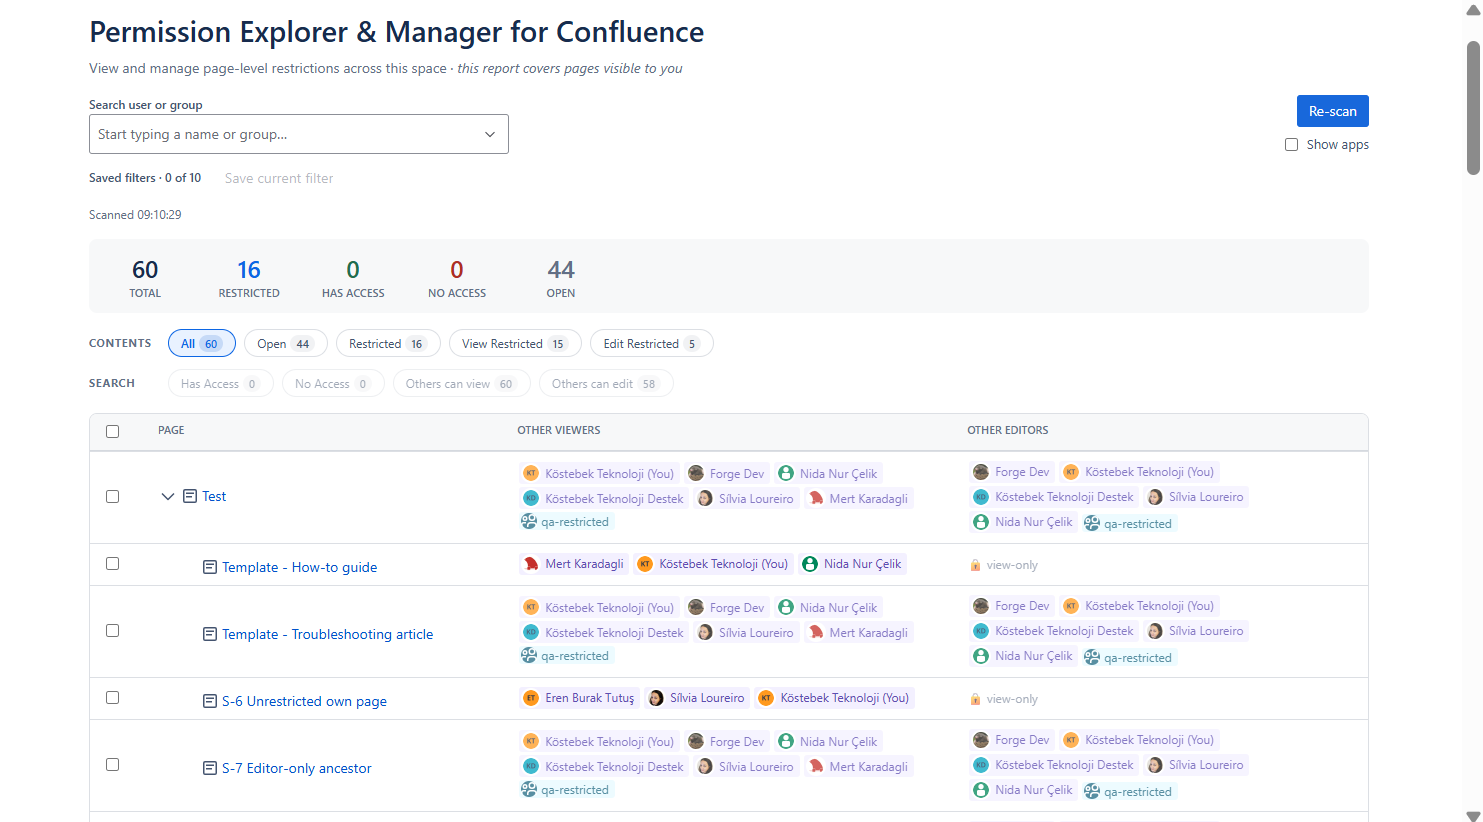
Task: Select the Others can view 60 filter
Action: (461, 383)
